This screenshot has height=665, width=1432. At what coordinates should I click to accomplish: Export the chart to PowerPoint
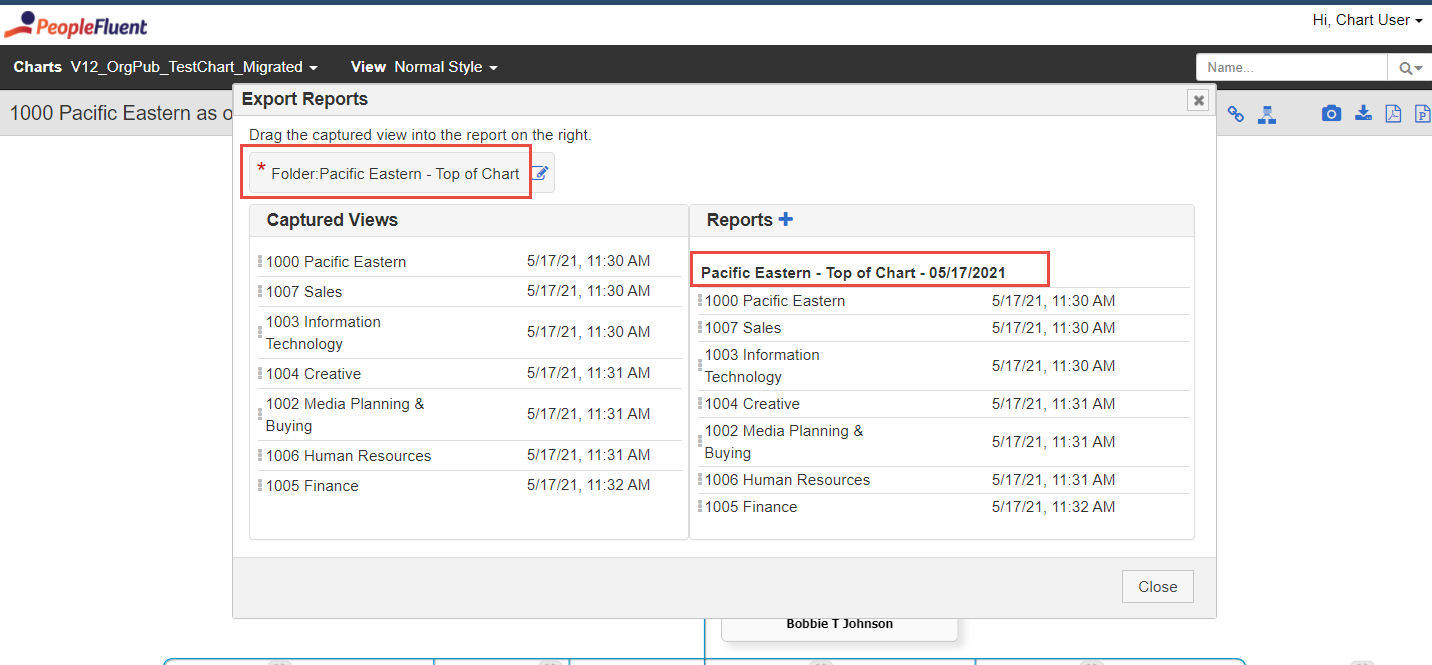(x=1422, y=113)
